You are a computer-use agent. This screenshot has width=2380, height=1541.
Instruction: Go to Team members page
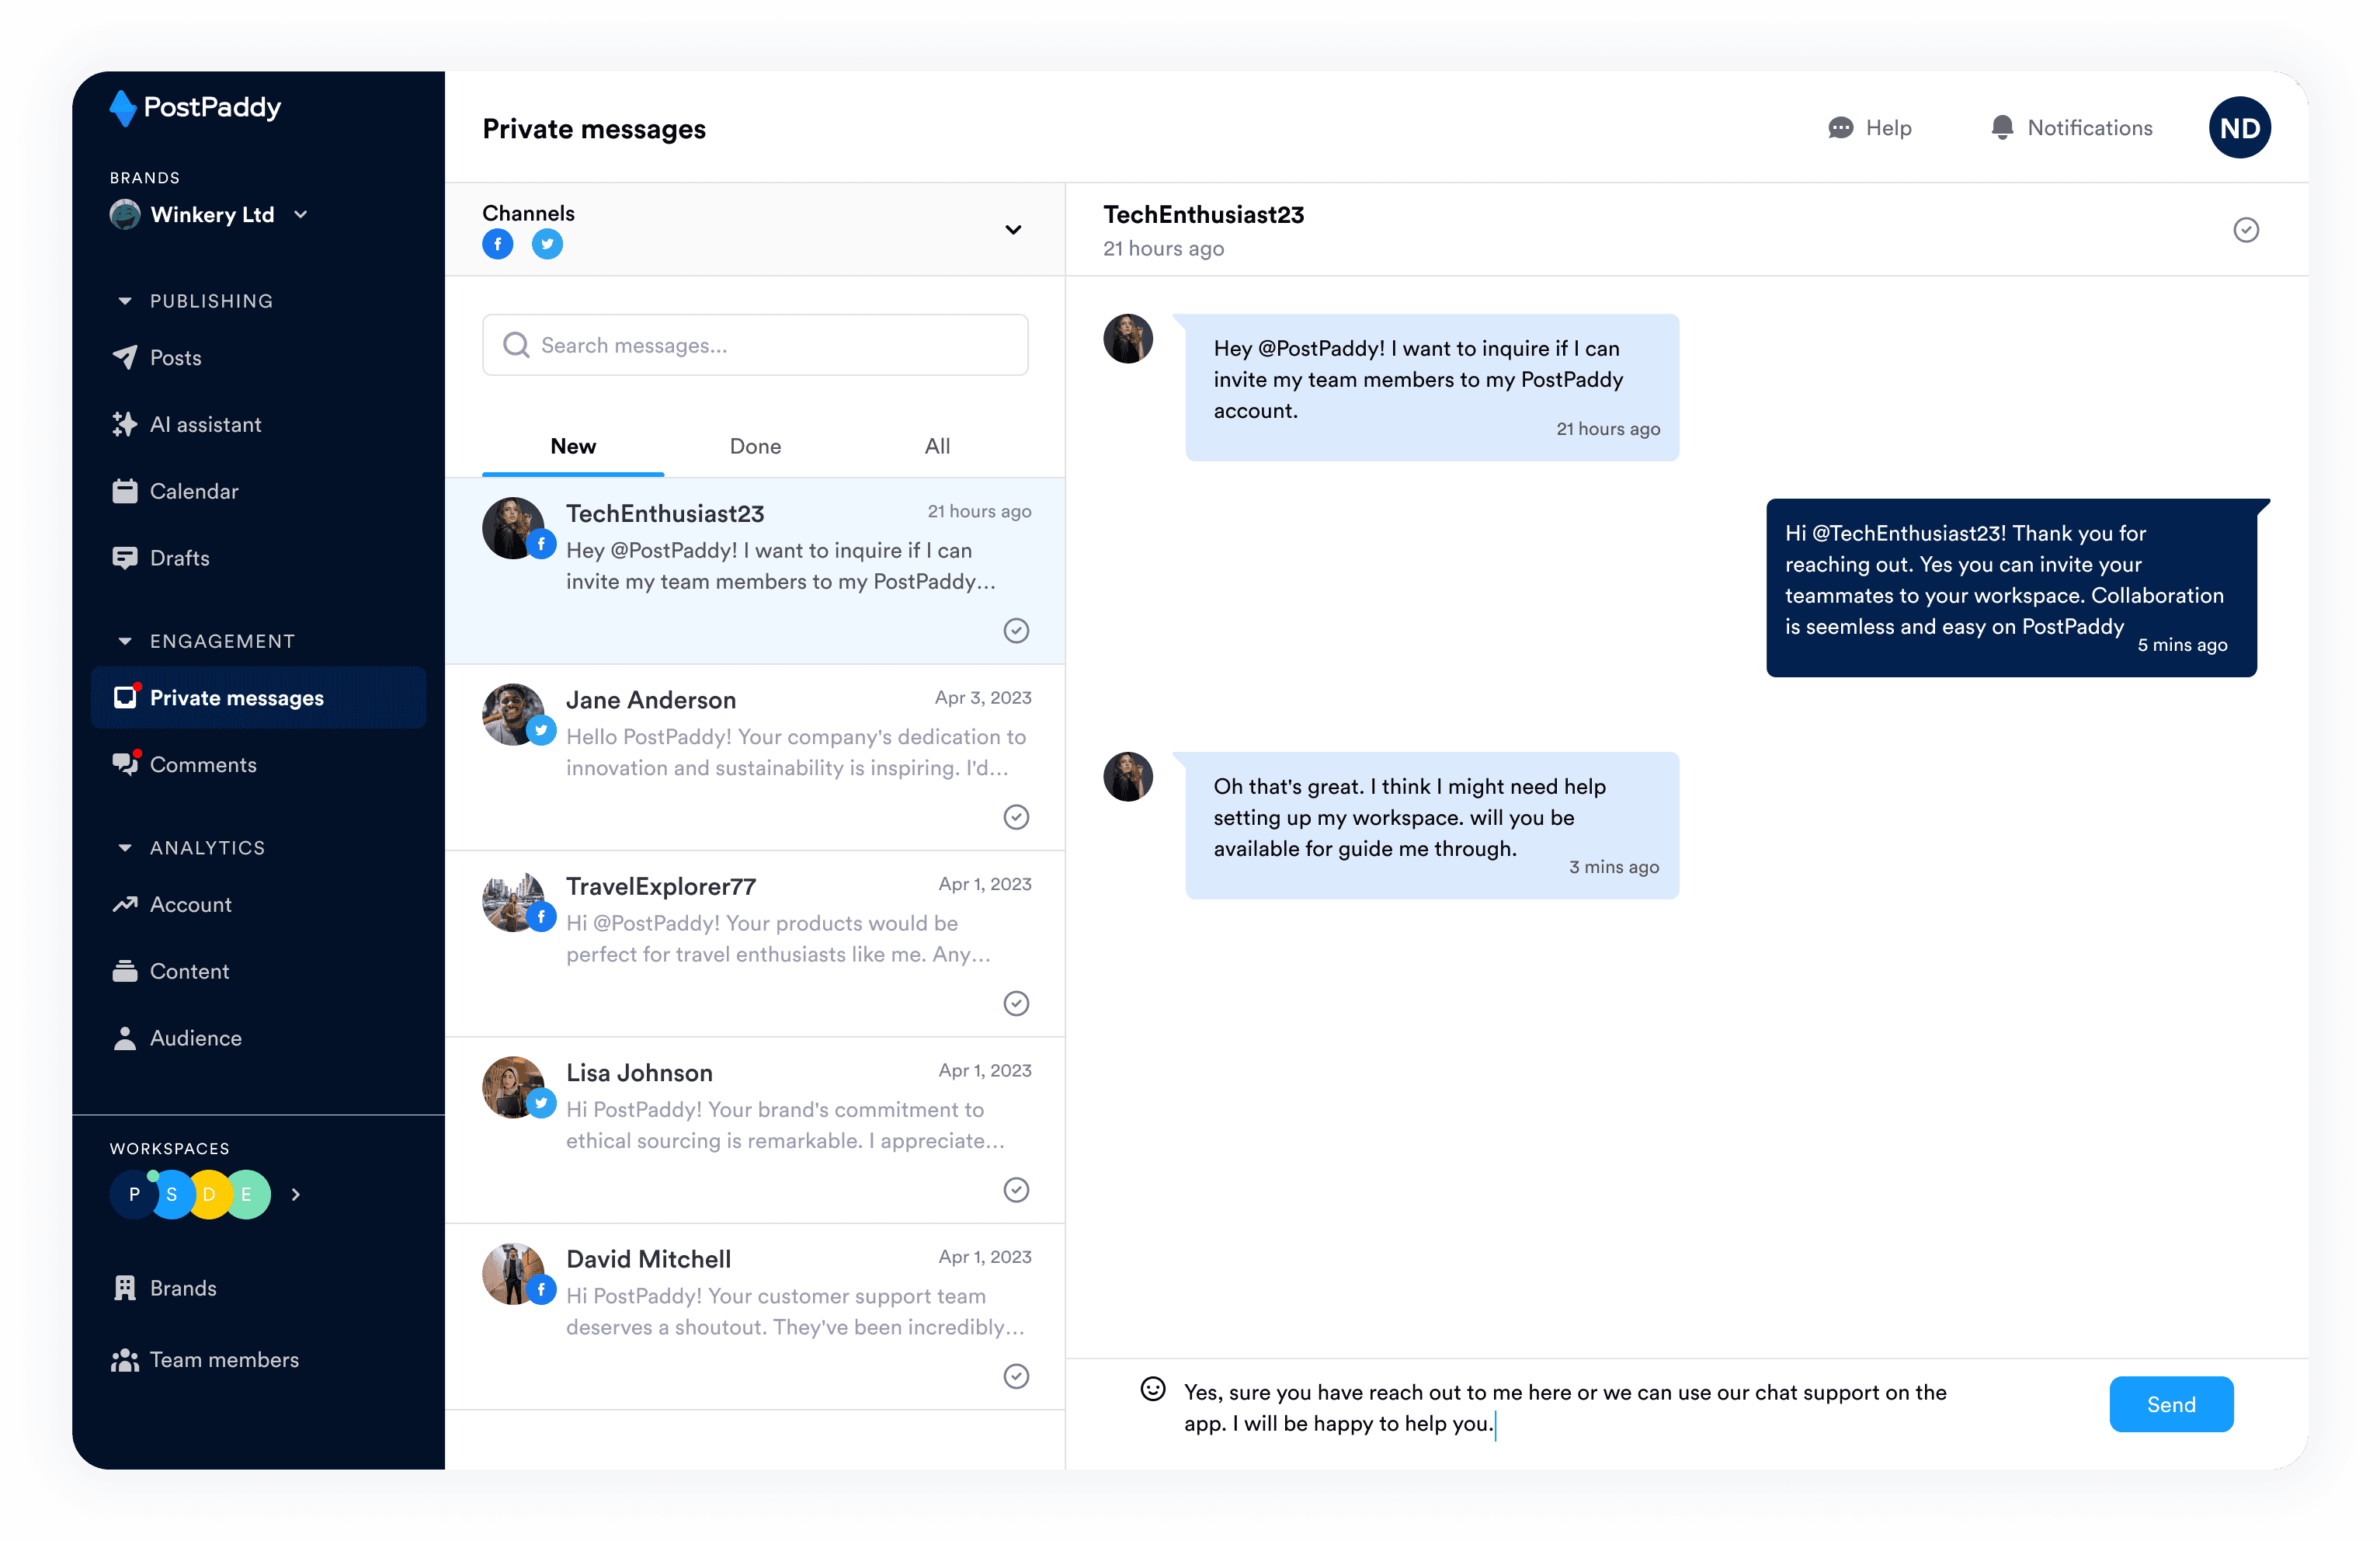point(223,1360)
